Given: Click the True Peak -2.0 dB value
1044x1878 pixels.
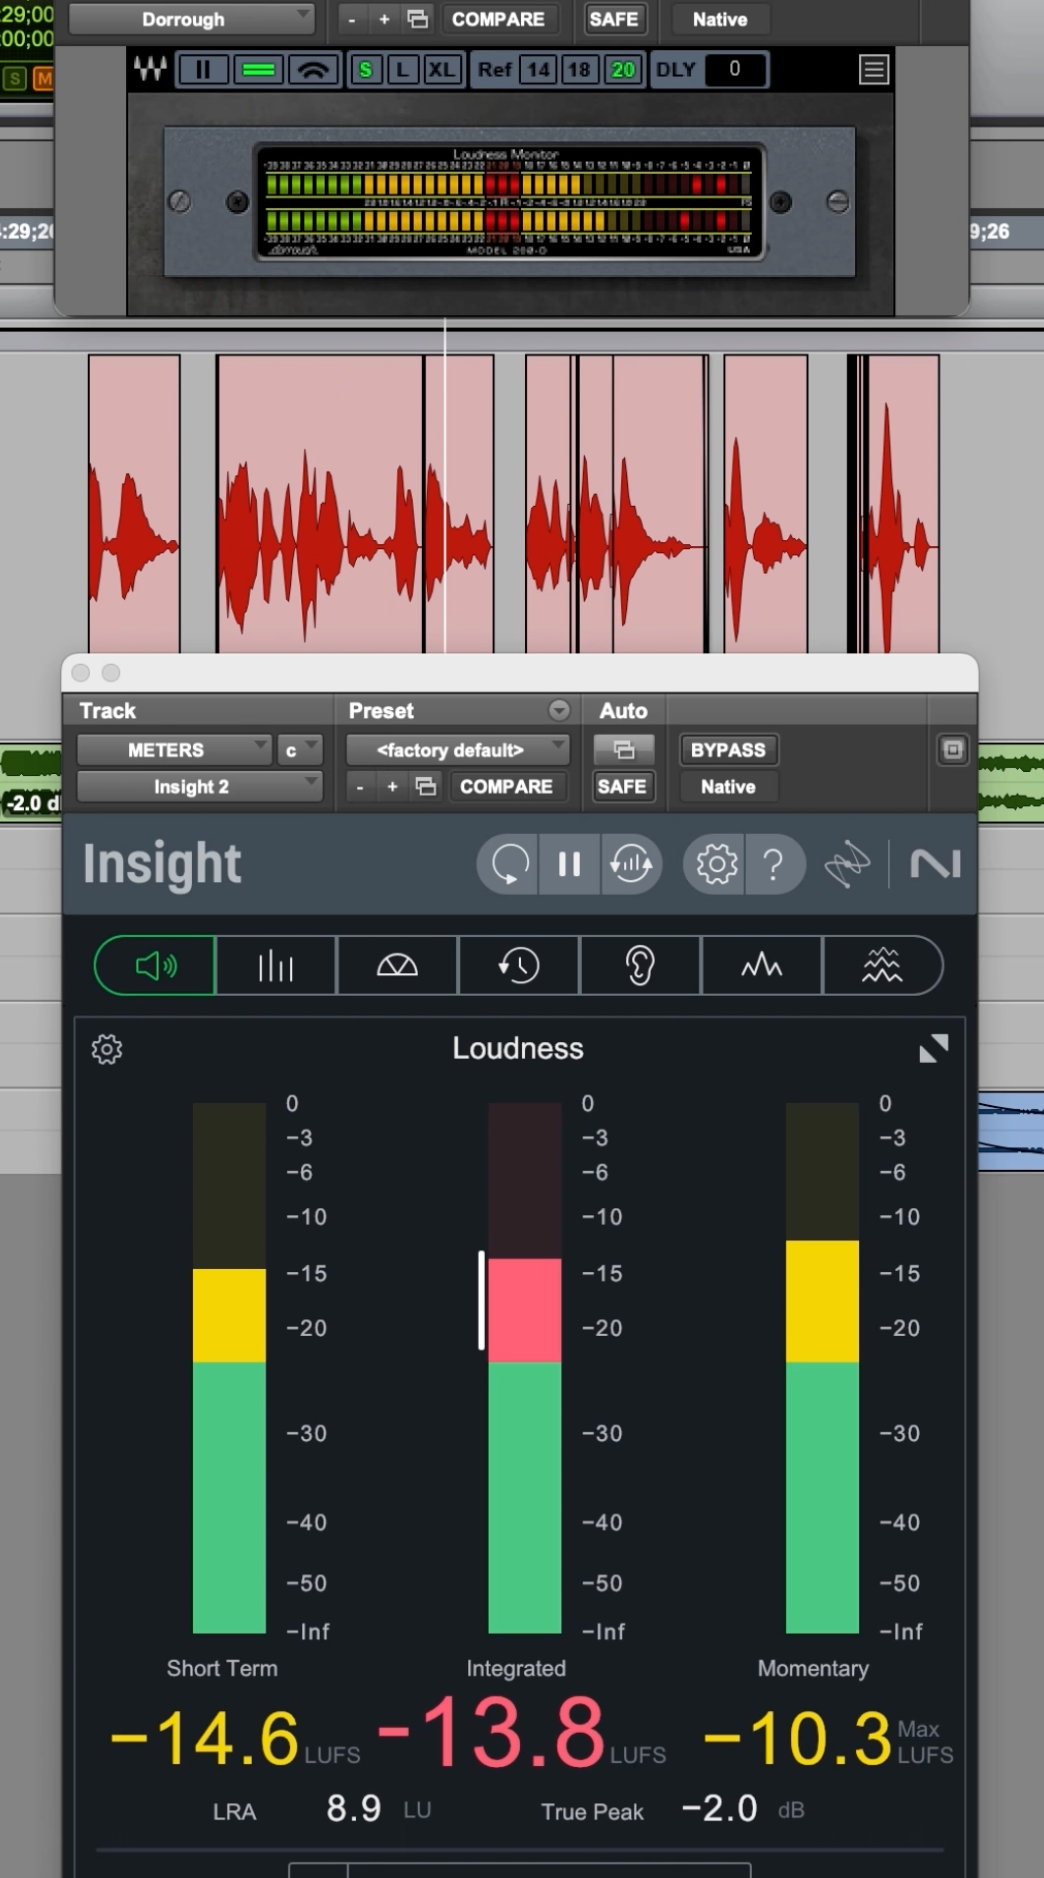Looking at the screenshot, I should (x=719, y=1808).
